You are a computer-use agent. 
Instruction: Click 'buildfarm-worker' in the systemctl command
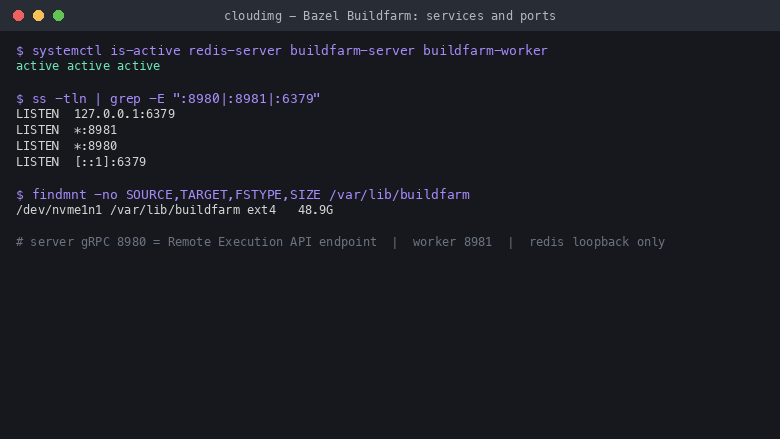pos(485,51)
